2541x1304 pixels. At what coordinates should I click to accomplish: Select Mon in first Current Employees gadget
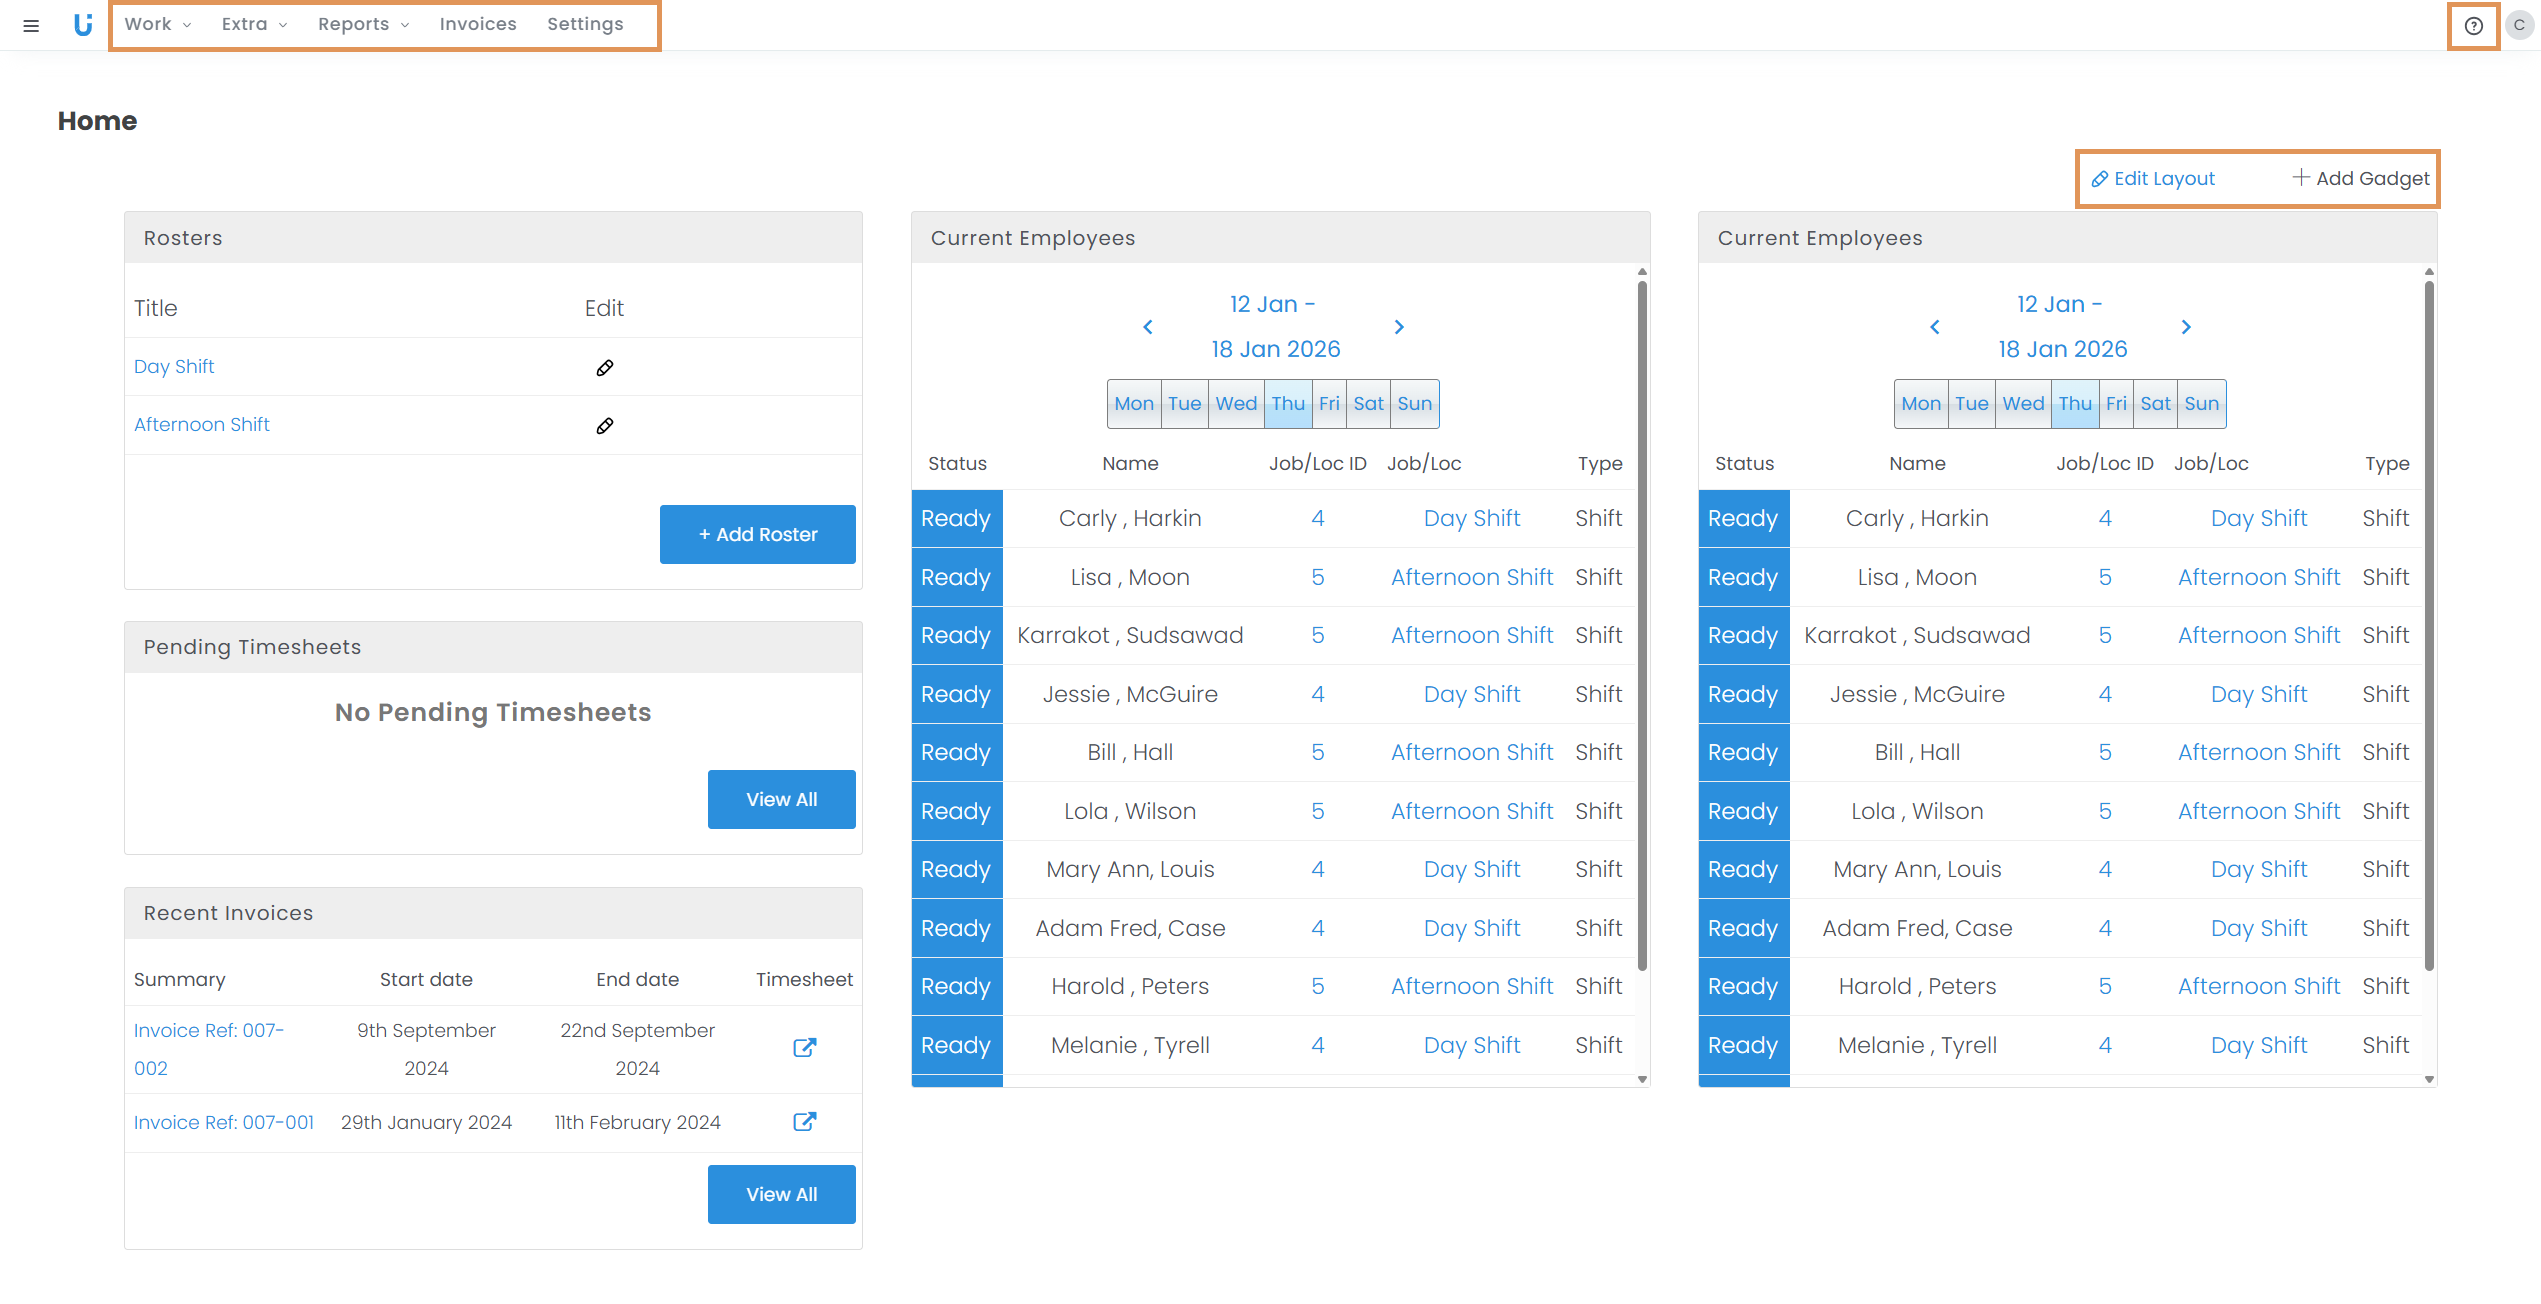1134,404
